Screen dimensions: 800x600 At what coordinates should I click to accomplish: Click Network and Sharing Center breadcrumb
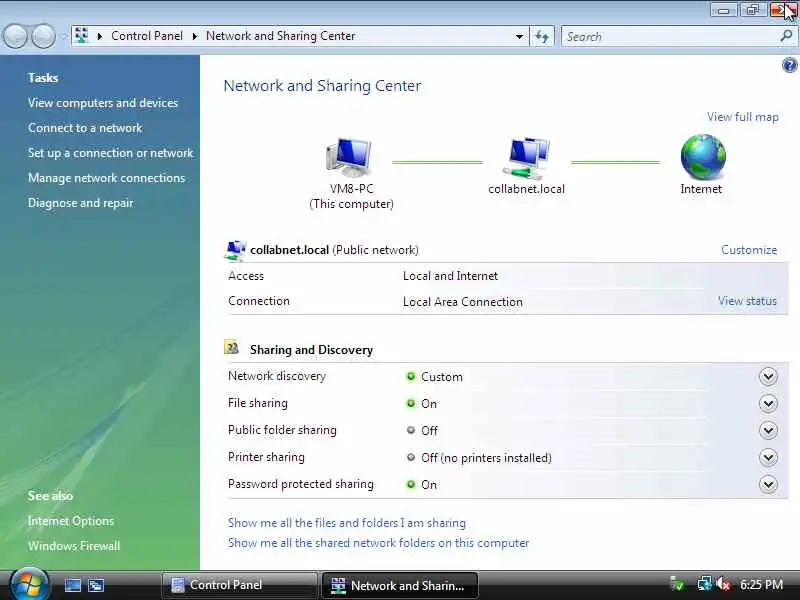tap(281, 36)
